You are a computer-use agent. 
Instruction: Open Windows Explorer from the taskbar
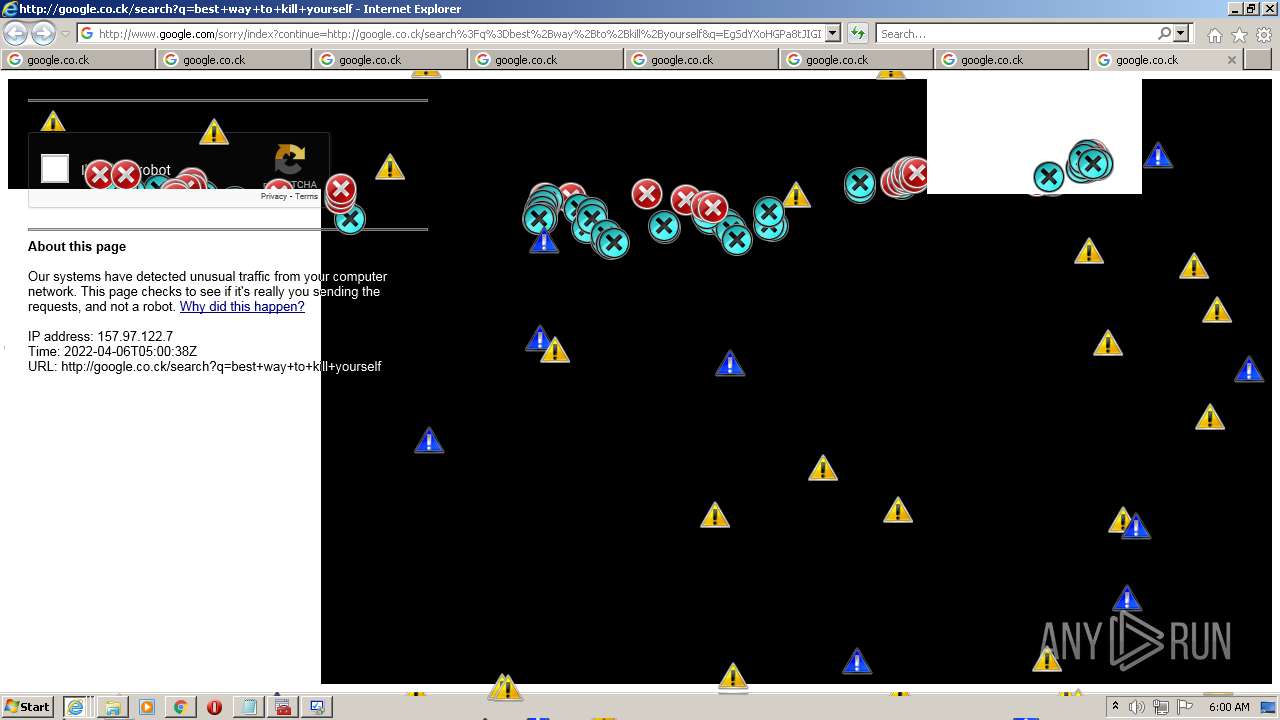pyautogui.click(x=113, y=707)
